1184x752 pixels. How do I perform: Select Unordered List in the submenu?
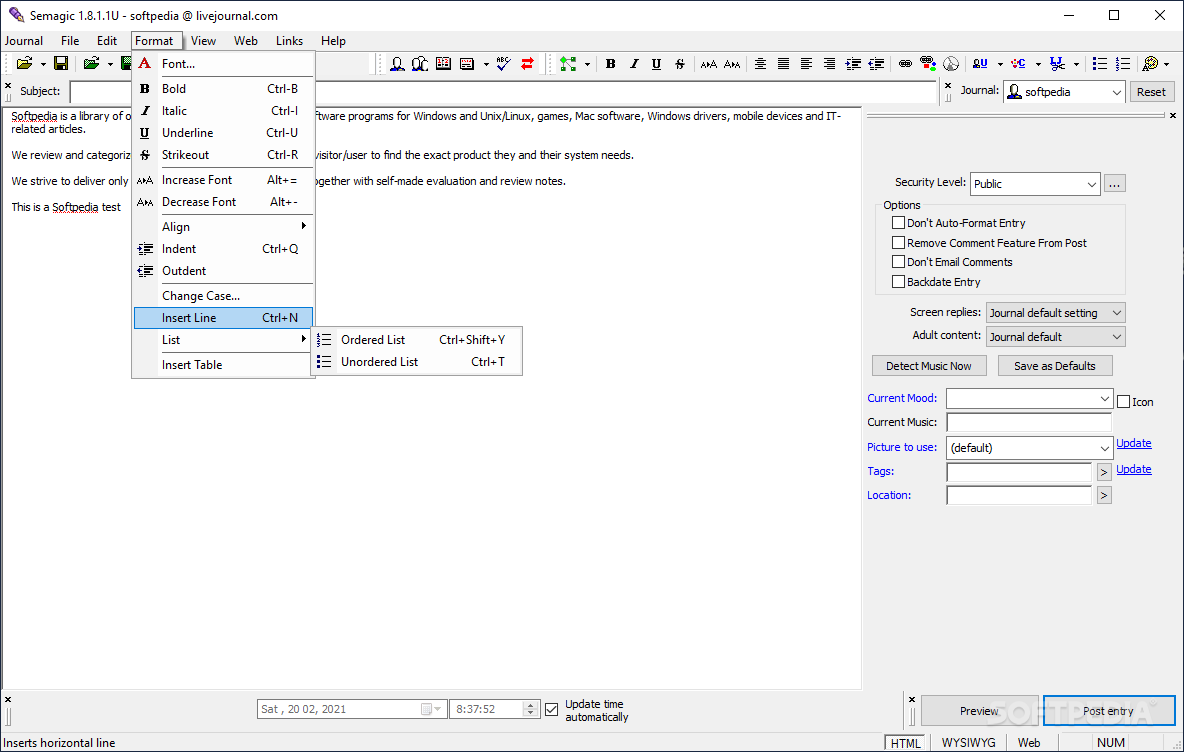(x=417, y=362)
